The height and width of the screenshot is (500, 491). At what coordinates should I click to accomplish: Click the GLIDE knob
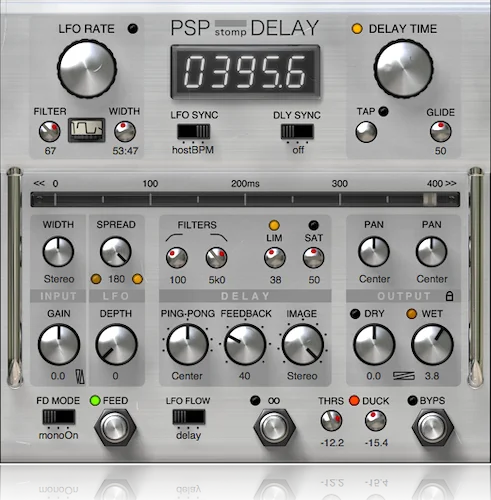tap(441, 132)
